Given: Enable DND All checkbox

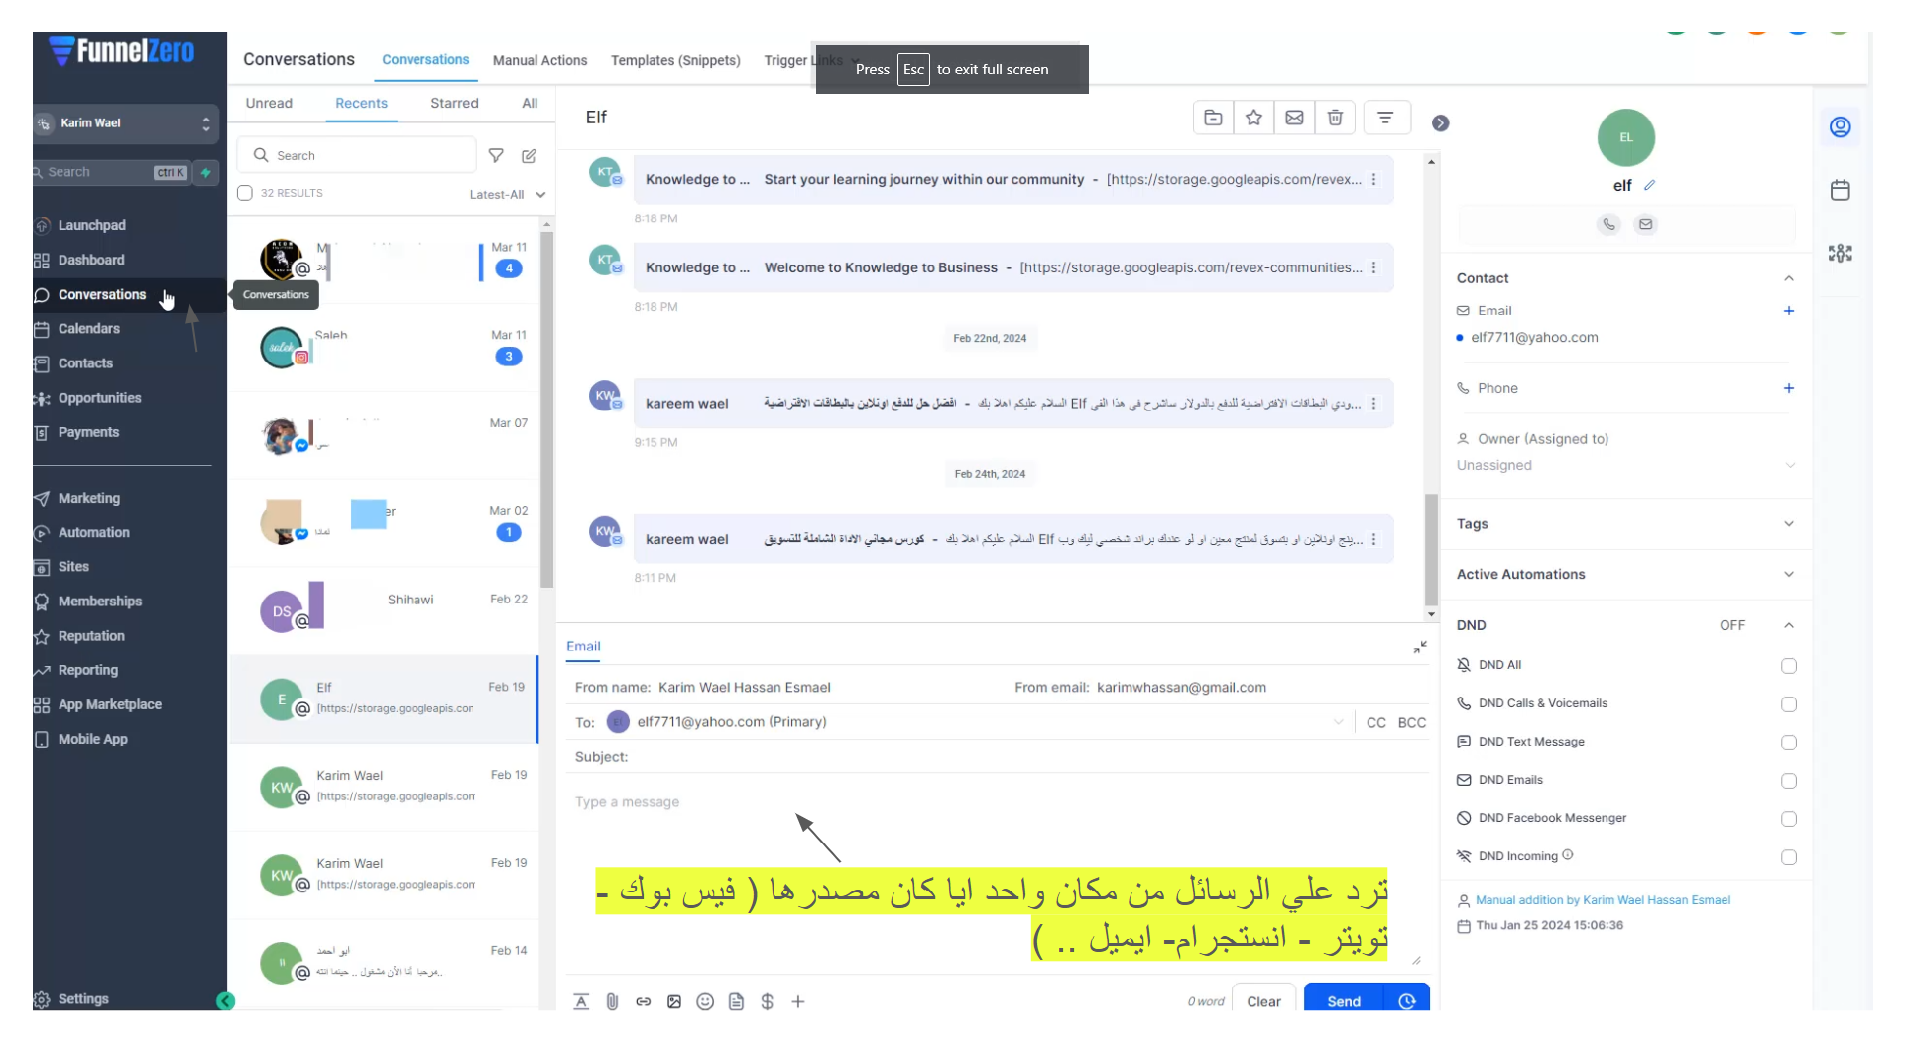Looking at the screenshot, I should coord(1789,666).
